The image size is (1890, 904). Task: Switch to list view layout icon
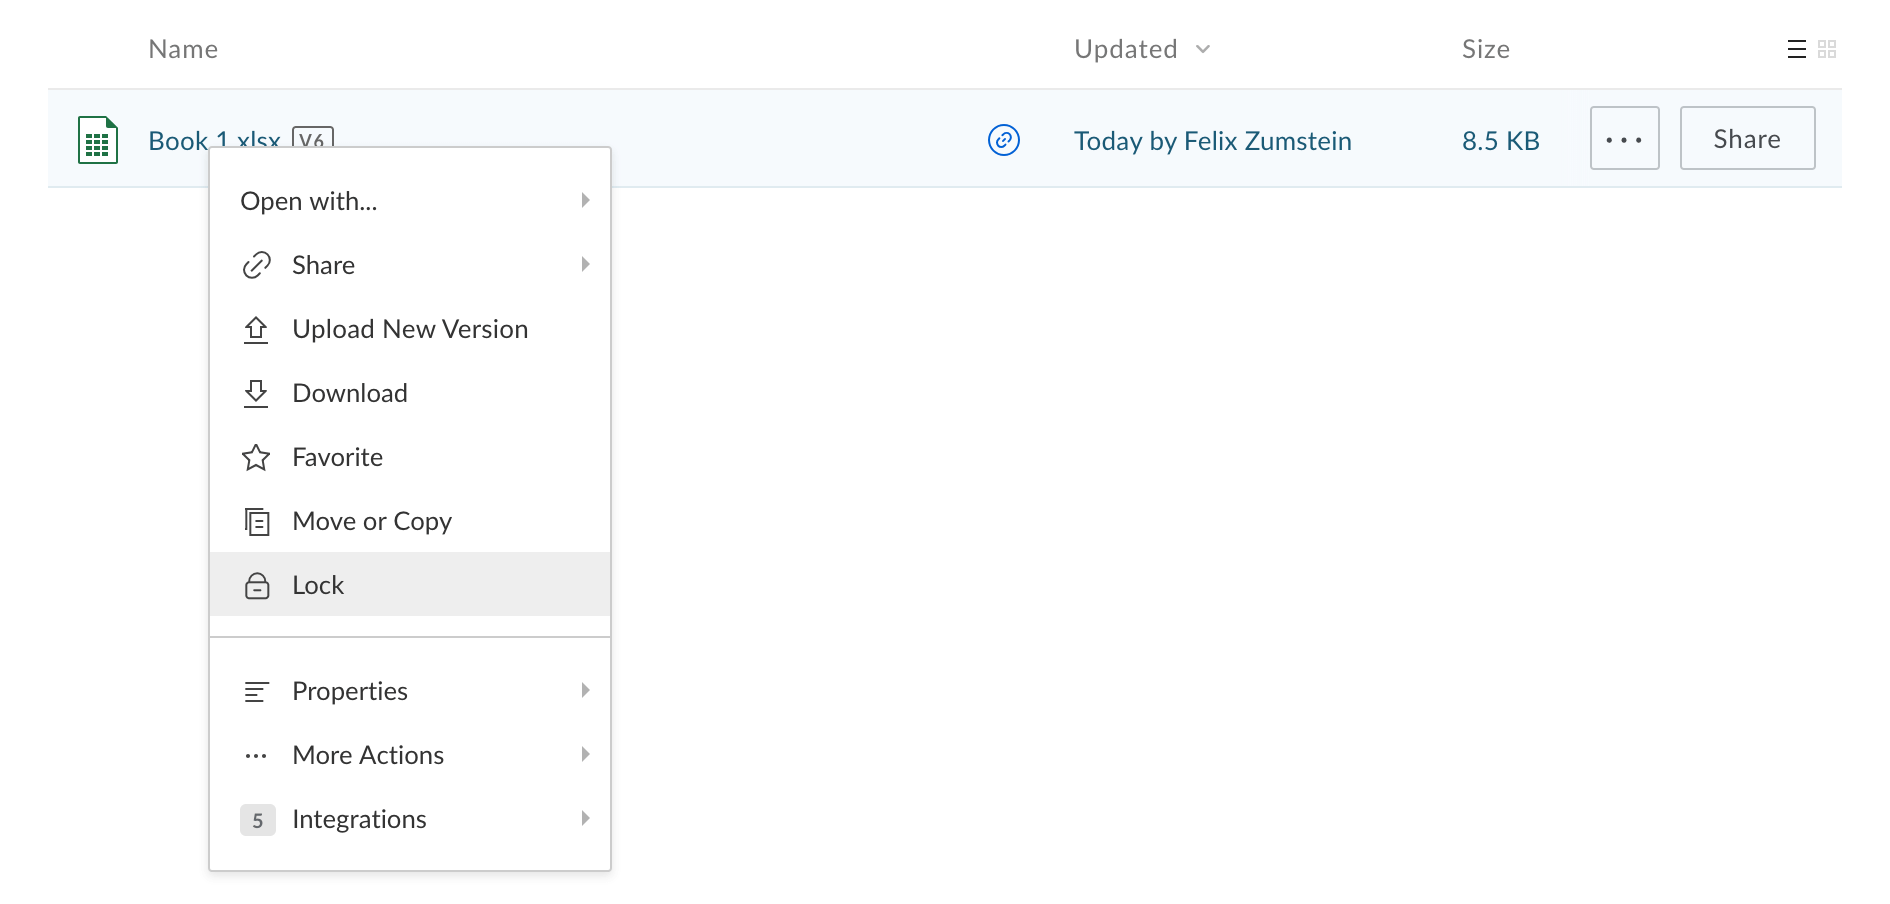1796,49
